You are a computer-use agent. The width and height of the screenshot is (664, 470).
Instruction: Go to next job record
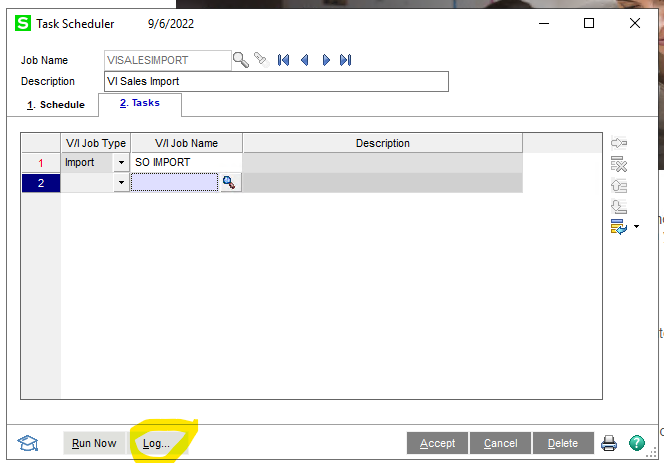(326, 60)
